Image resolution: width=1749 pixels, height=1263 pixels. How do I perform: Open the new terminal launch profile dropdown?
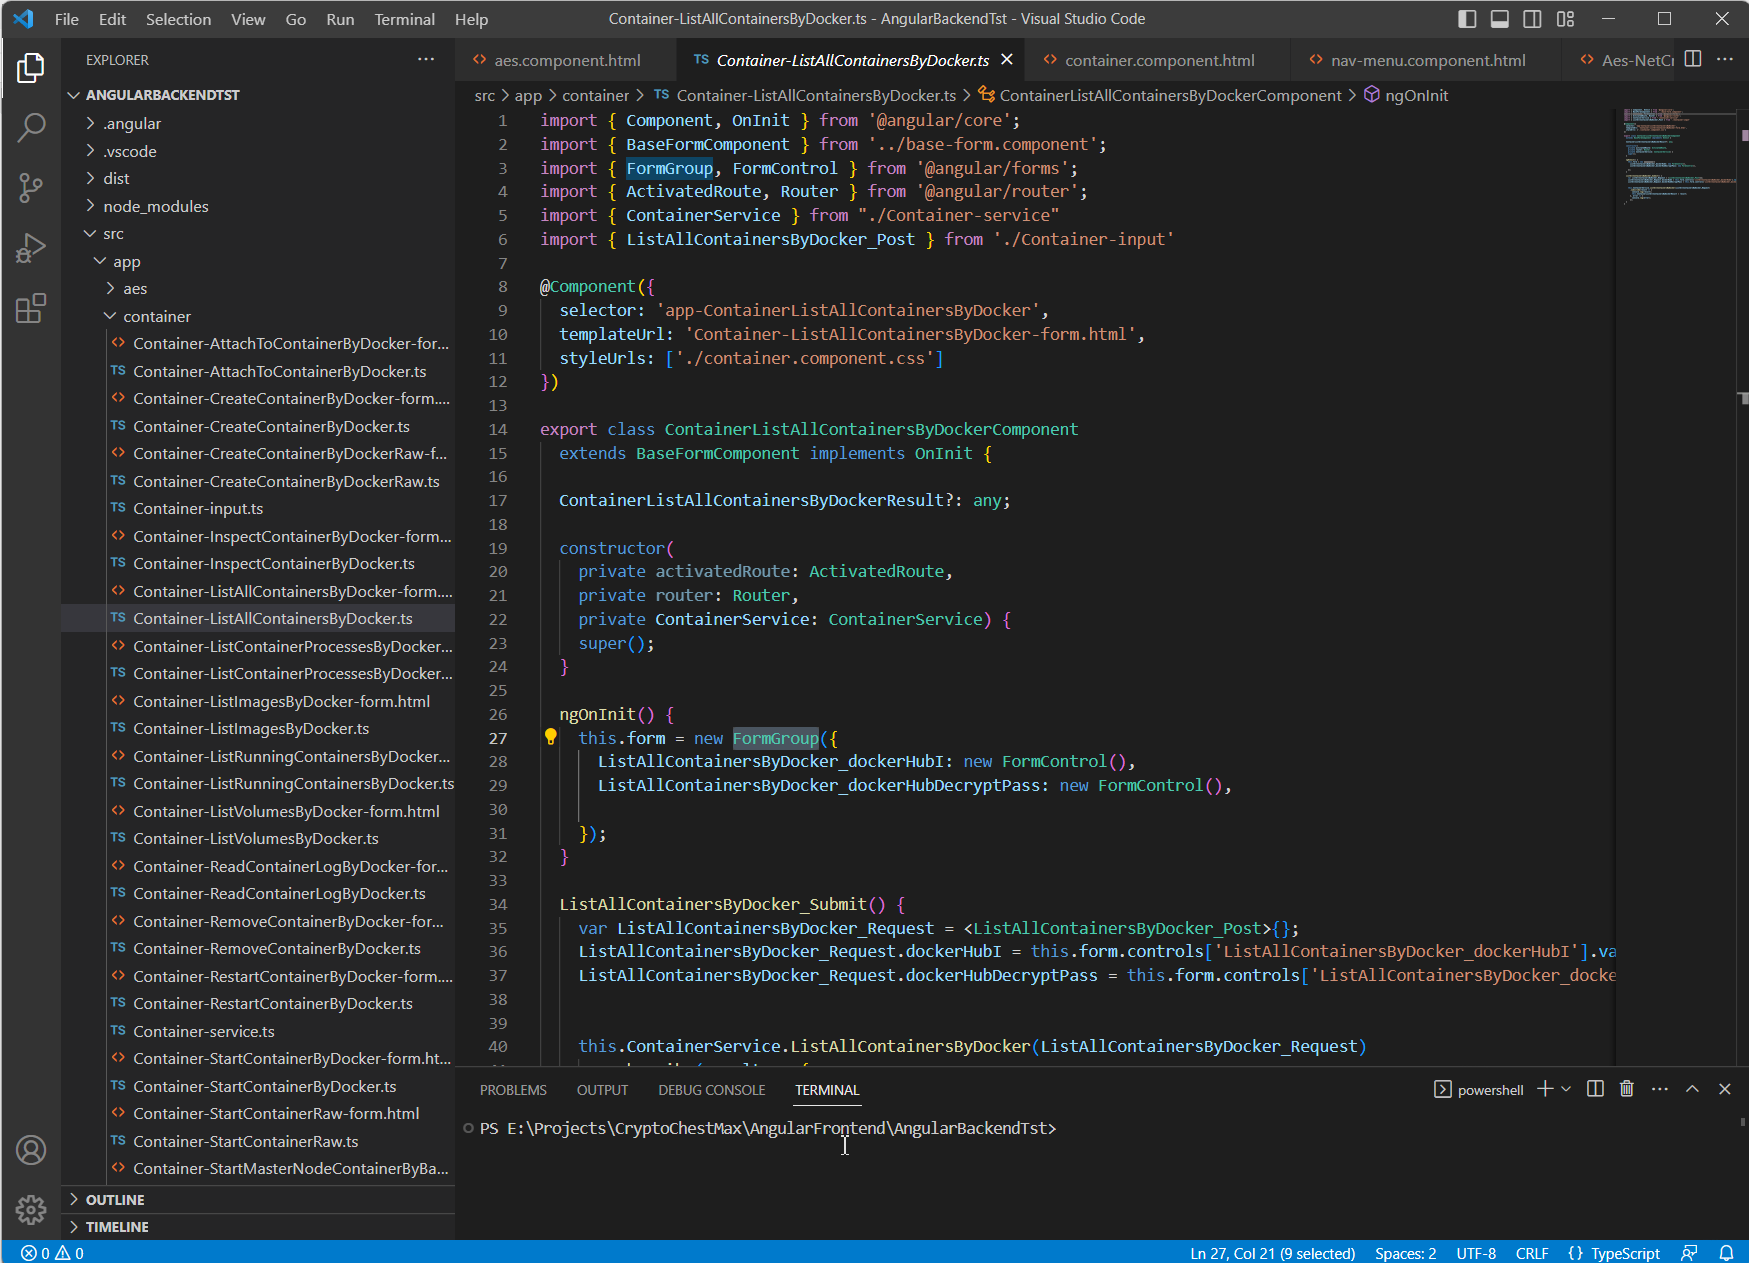pos(1566,1089)
